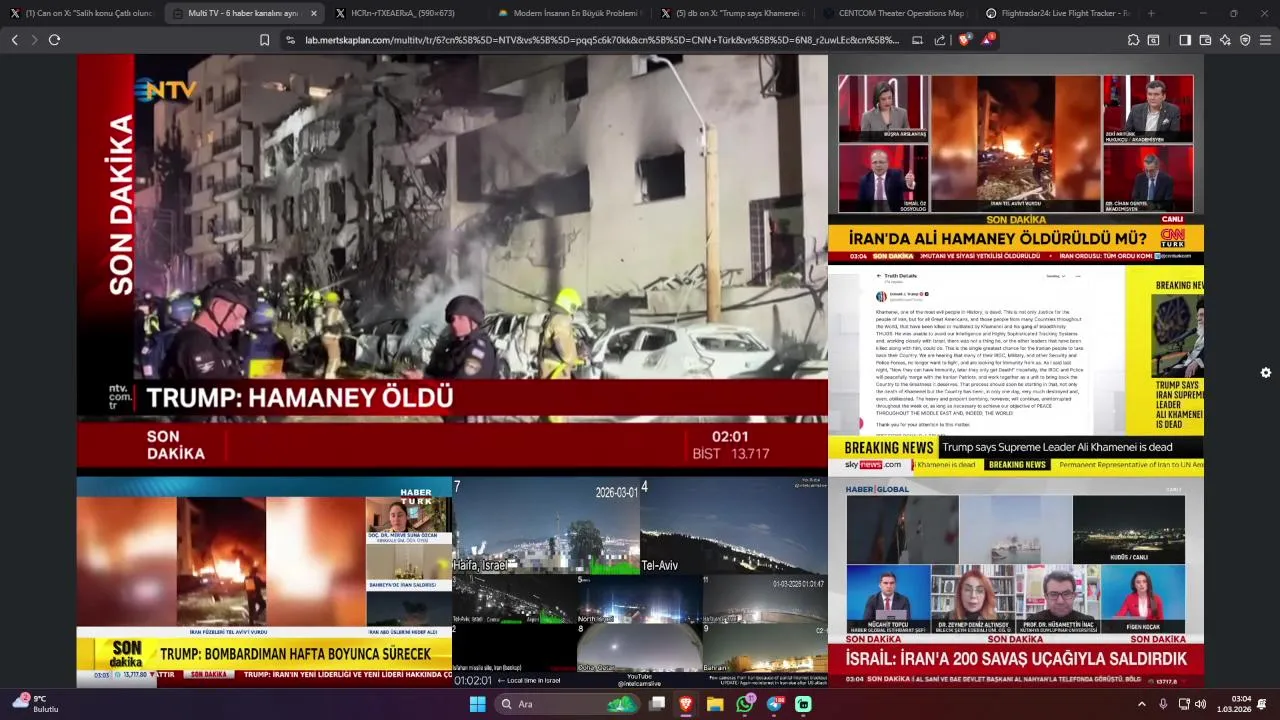Bookmark this page with the bookmark icon

coord(264,40)
